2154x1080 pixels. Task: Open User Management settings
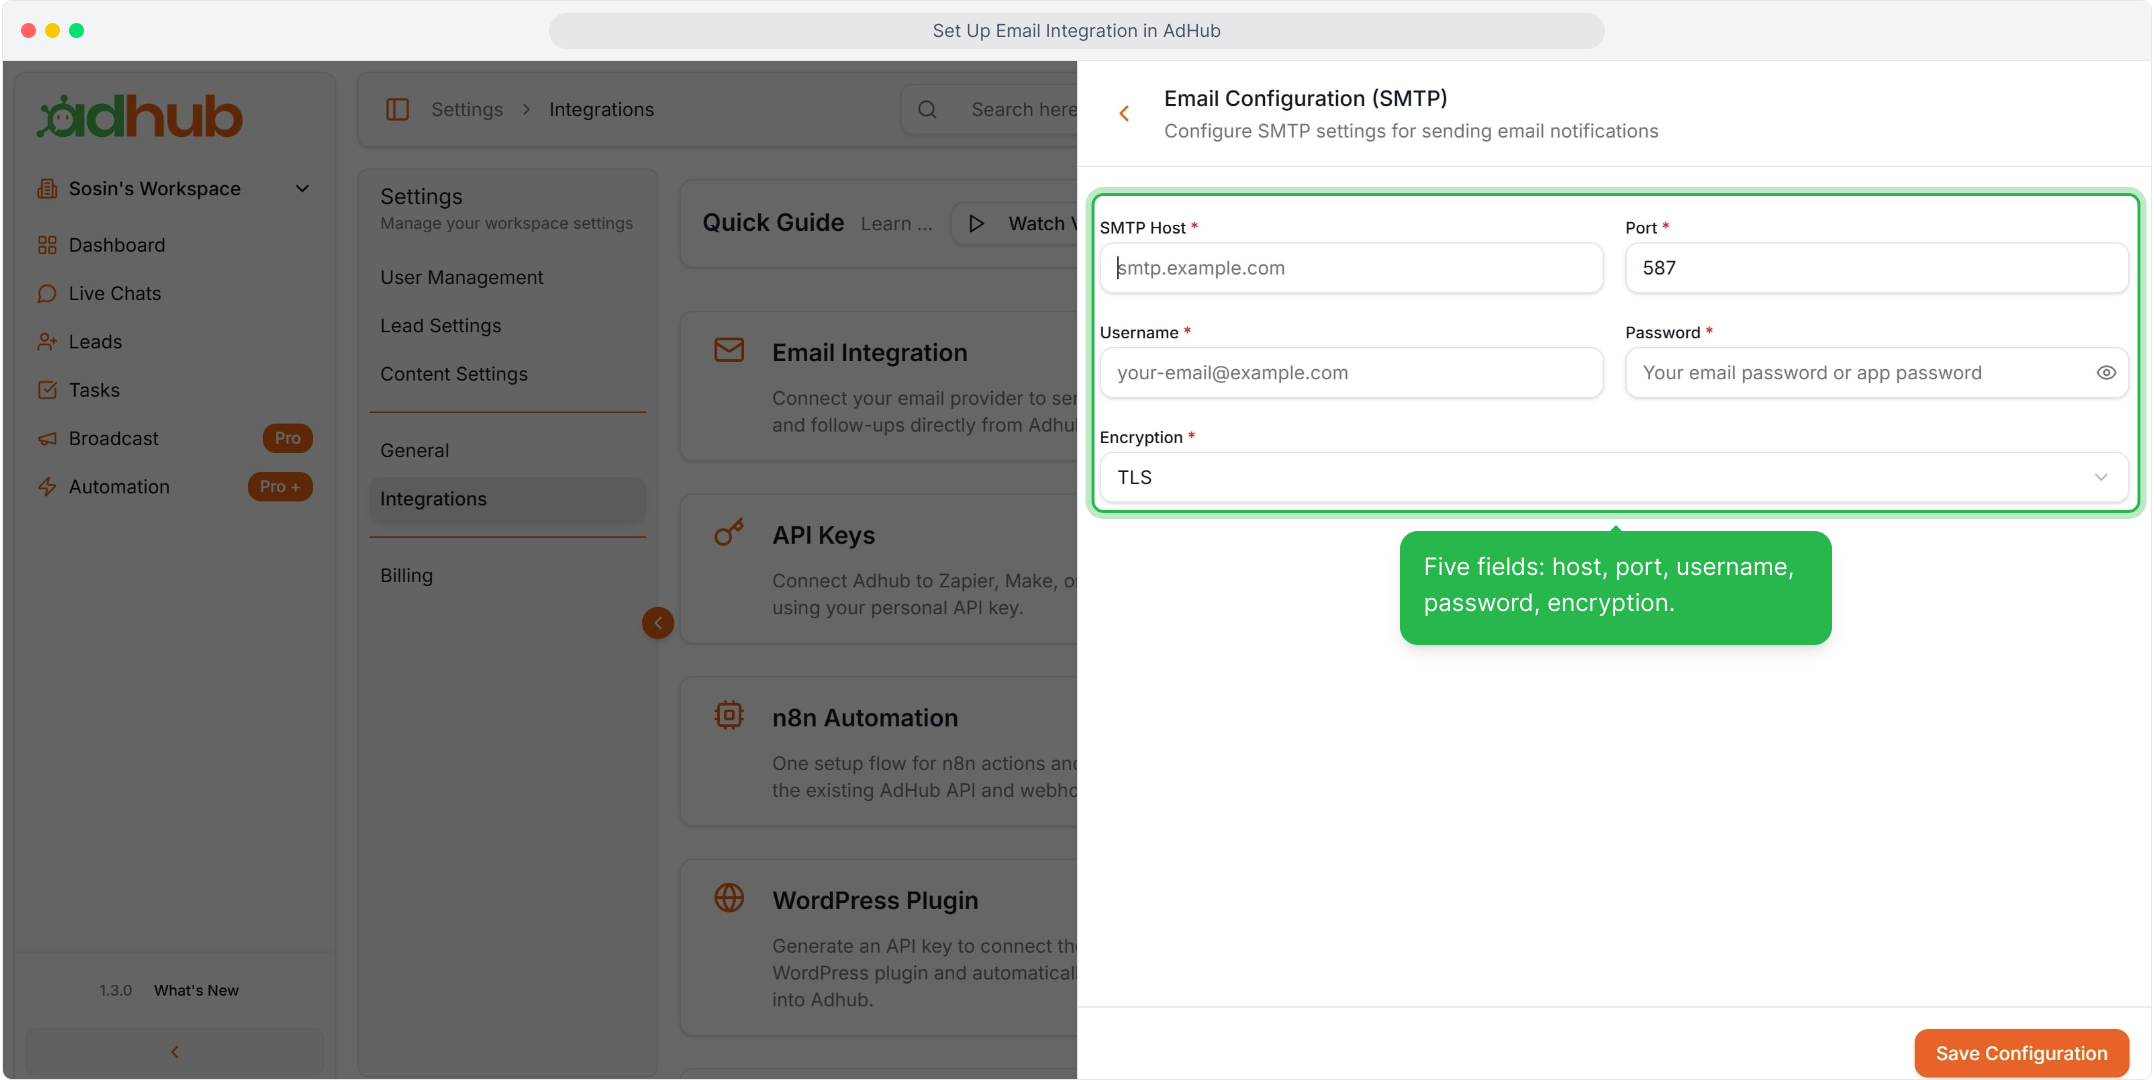point(461,278)
